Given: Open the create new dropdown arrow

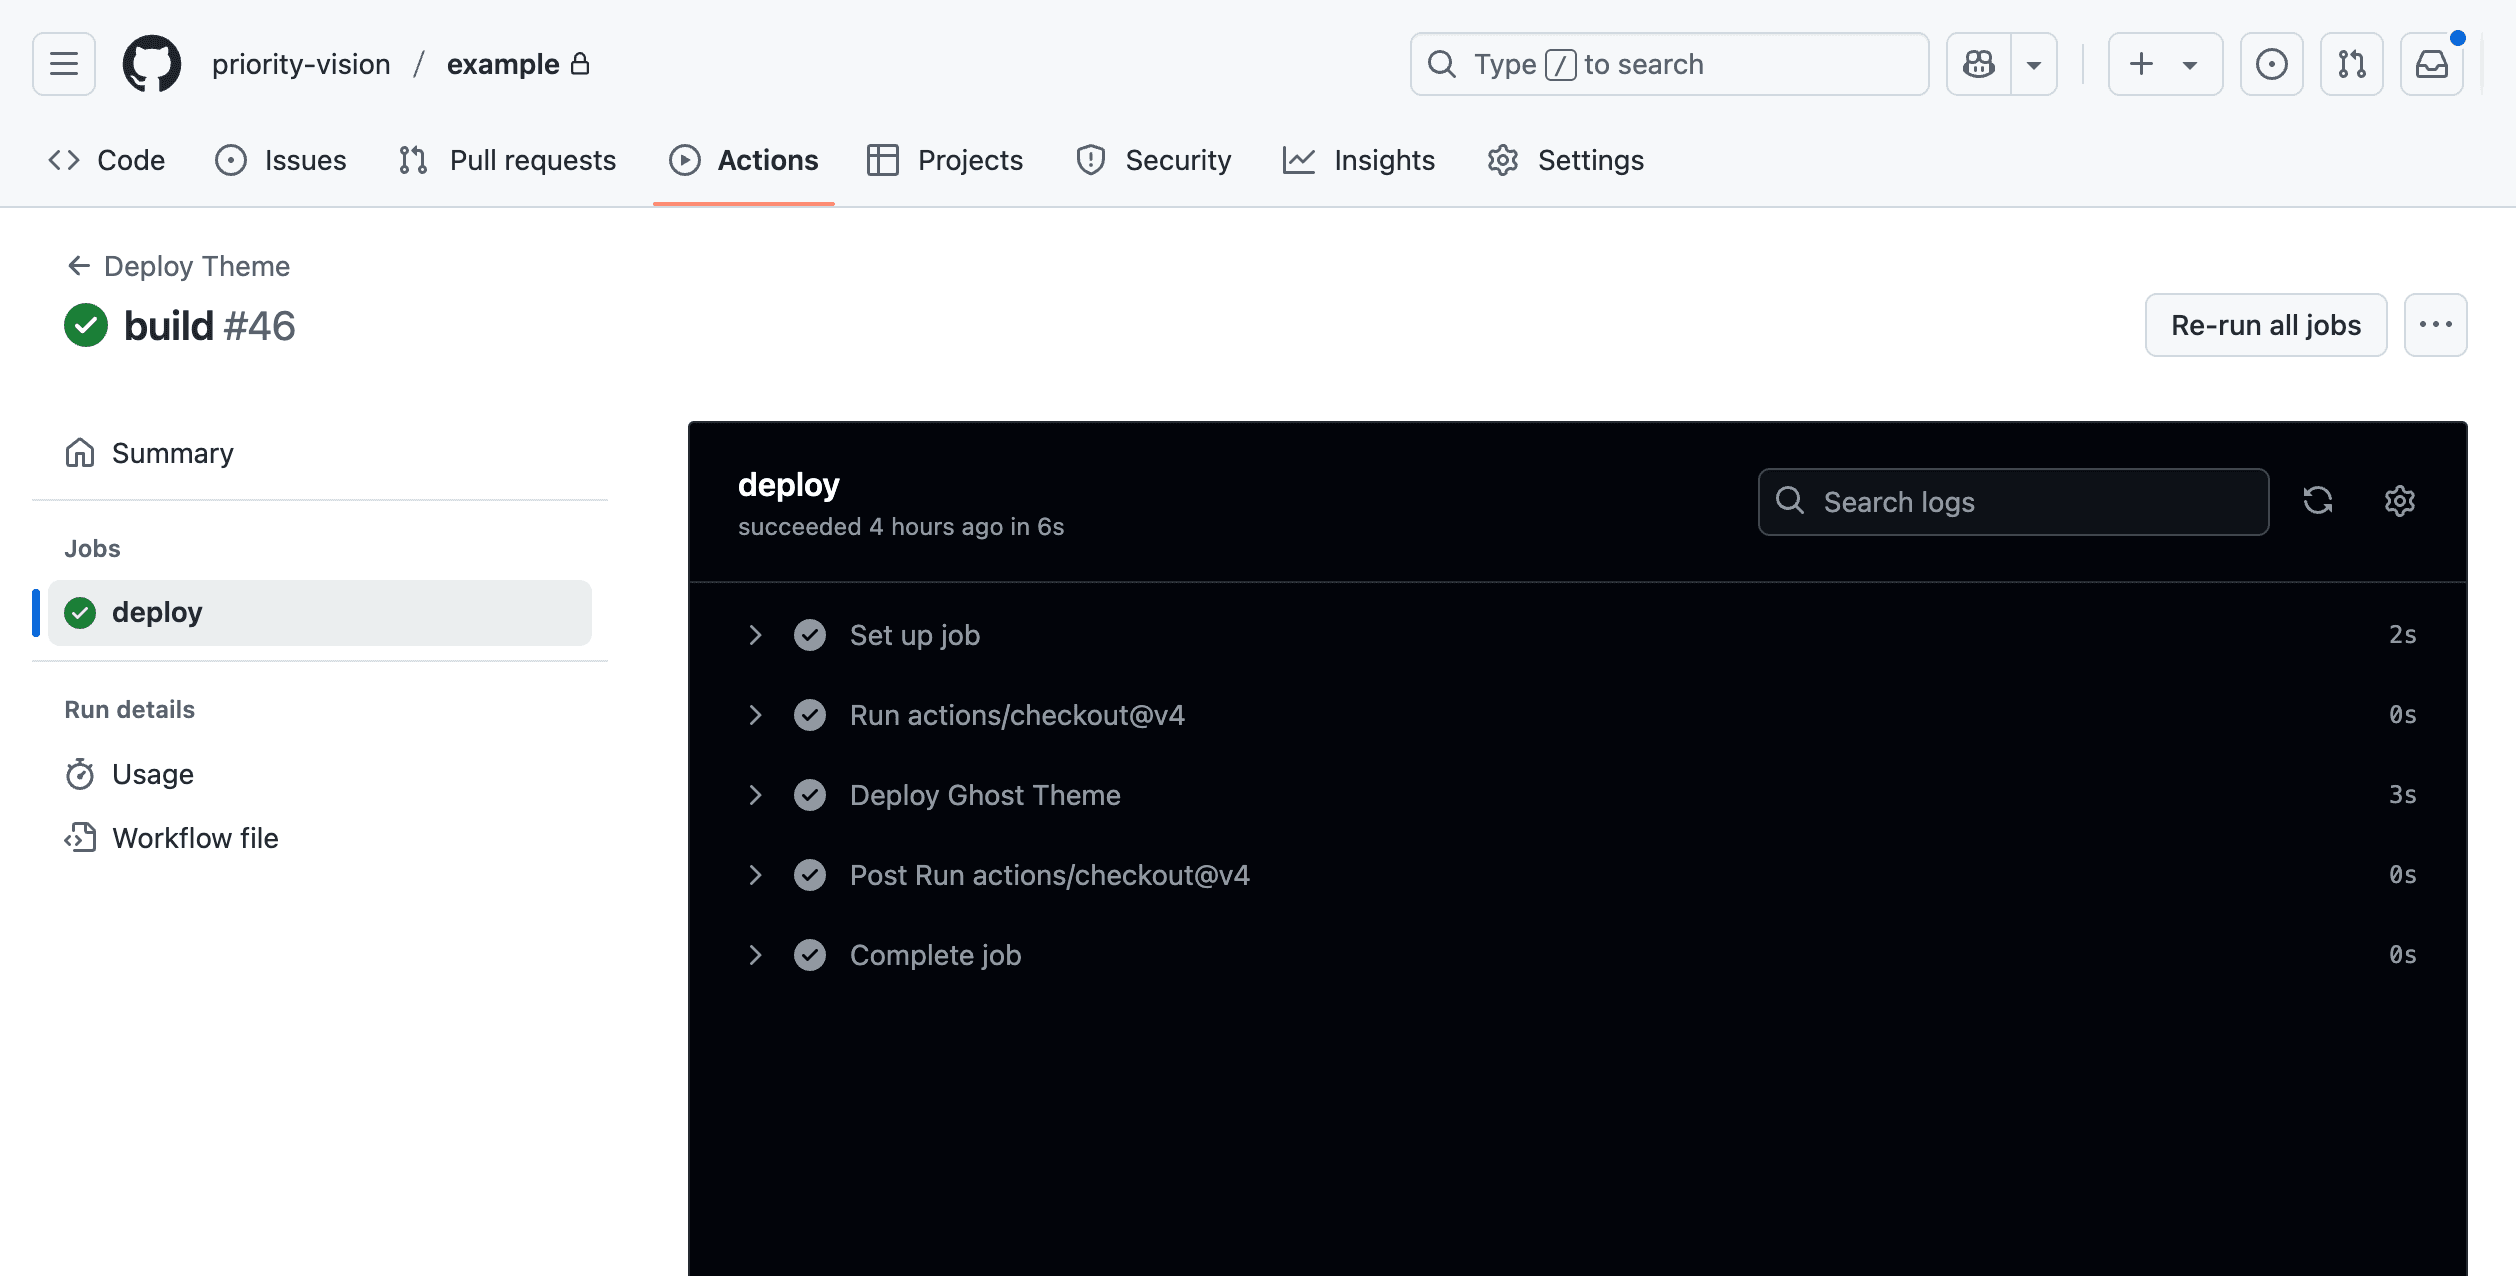Looking at the screenshot, I should [2189, 63].
